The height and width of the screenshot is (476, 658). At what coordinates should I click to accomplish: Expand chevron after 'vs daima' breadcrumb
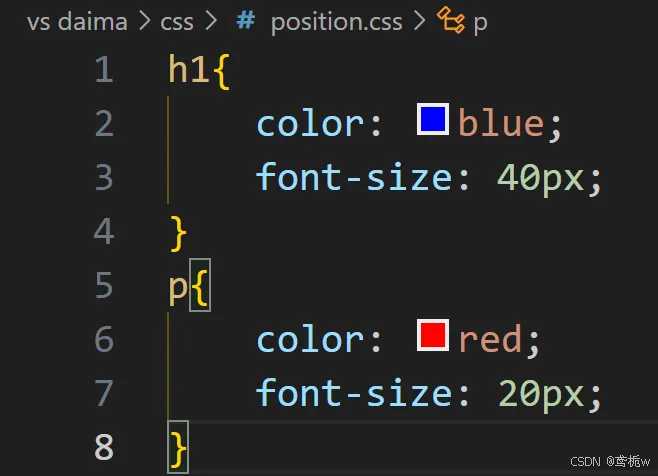144,21
